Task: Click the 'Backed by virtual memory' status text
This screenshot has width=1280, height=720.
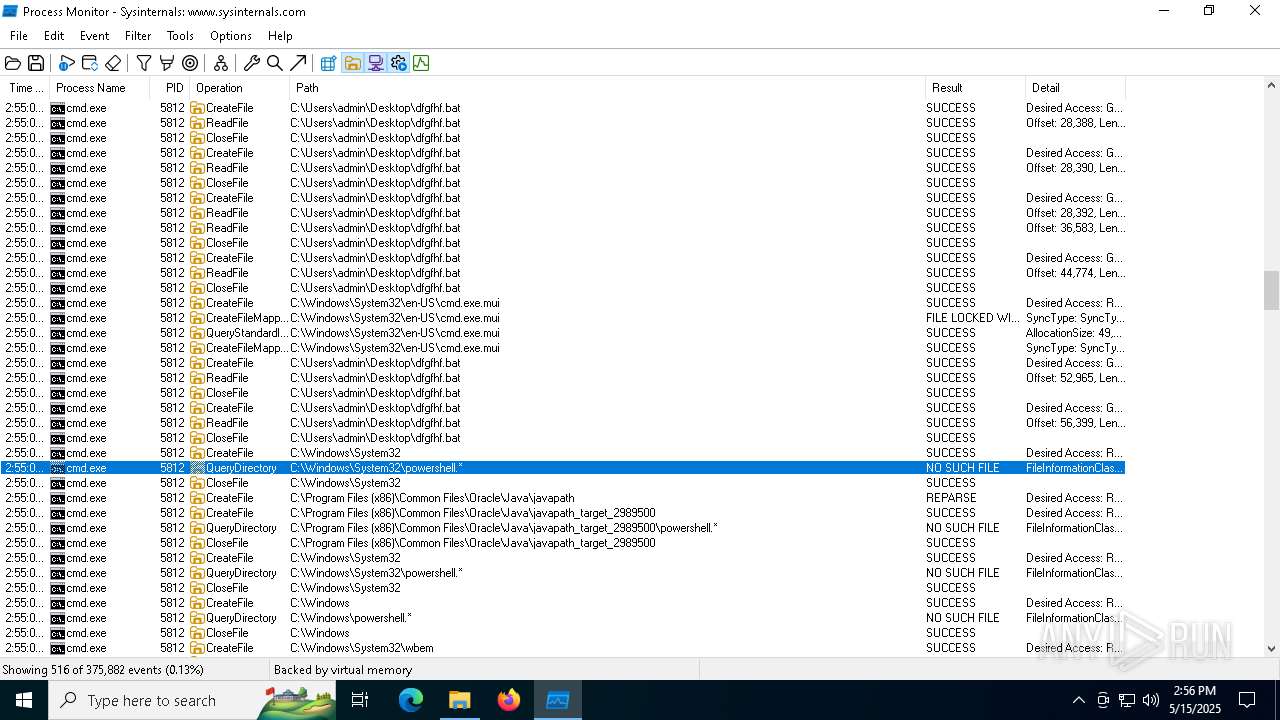Action: coord(343,670)
